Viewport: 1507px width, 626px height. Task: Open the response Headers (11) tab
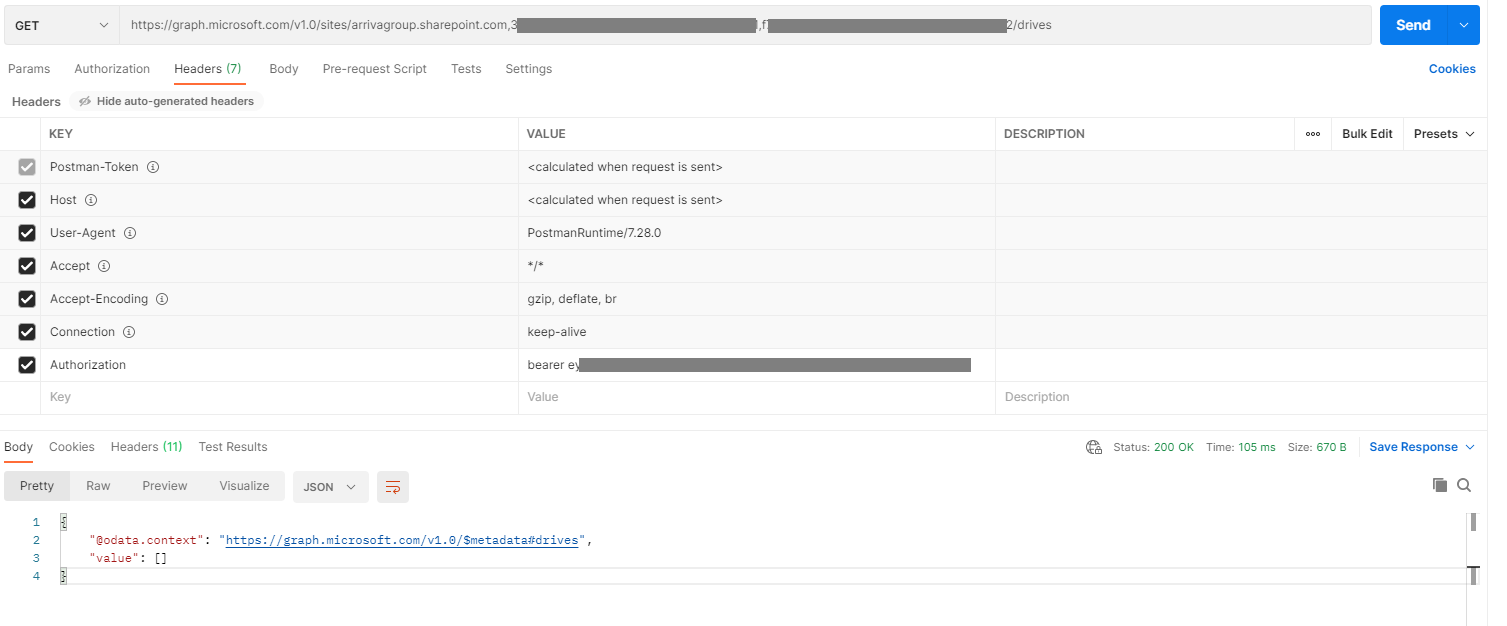pyautogui.click(x=147, y=447)
